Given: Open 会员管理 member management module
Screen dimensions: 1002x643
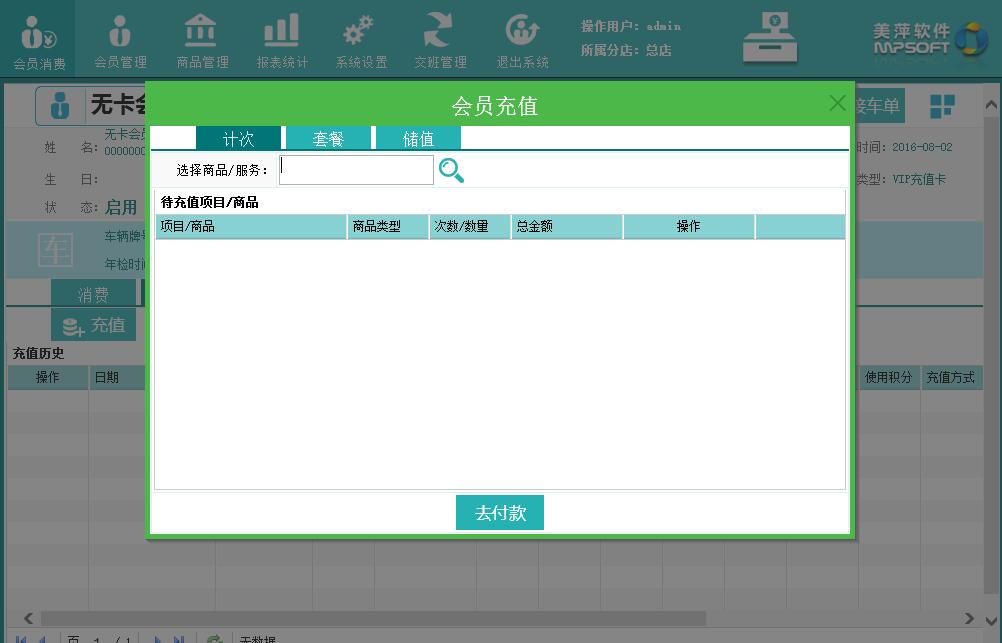Looking at the screenshot, I should pyautogui.click(x=120, y=42).
